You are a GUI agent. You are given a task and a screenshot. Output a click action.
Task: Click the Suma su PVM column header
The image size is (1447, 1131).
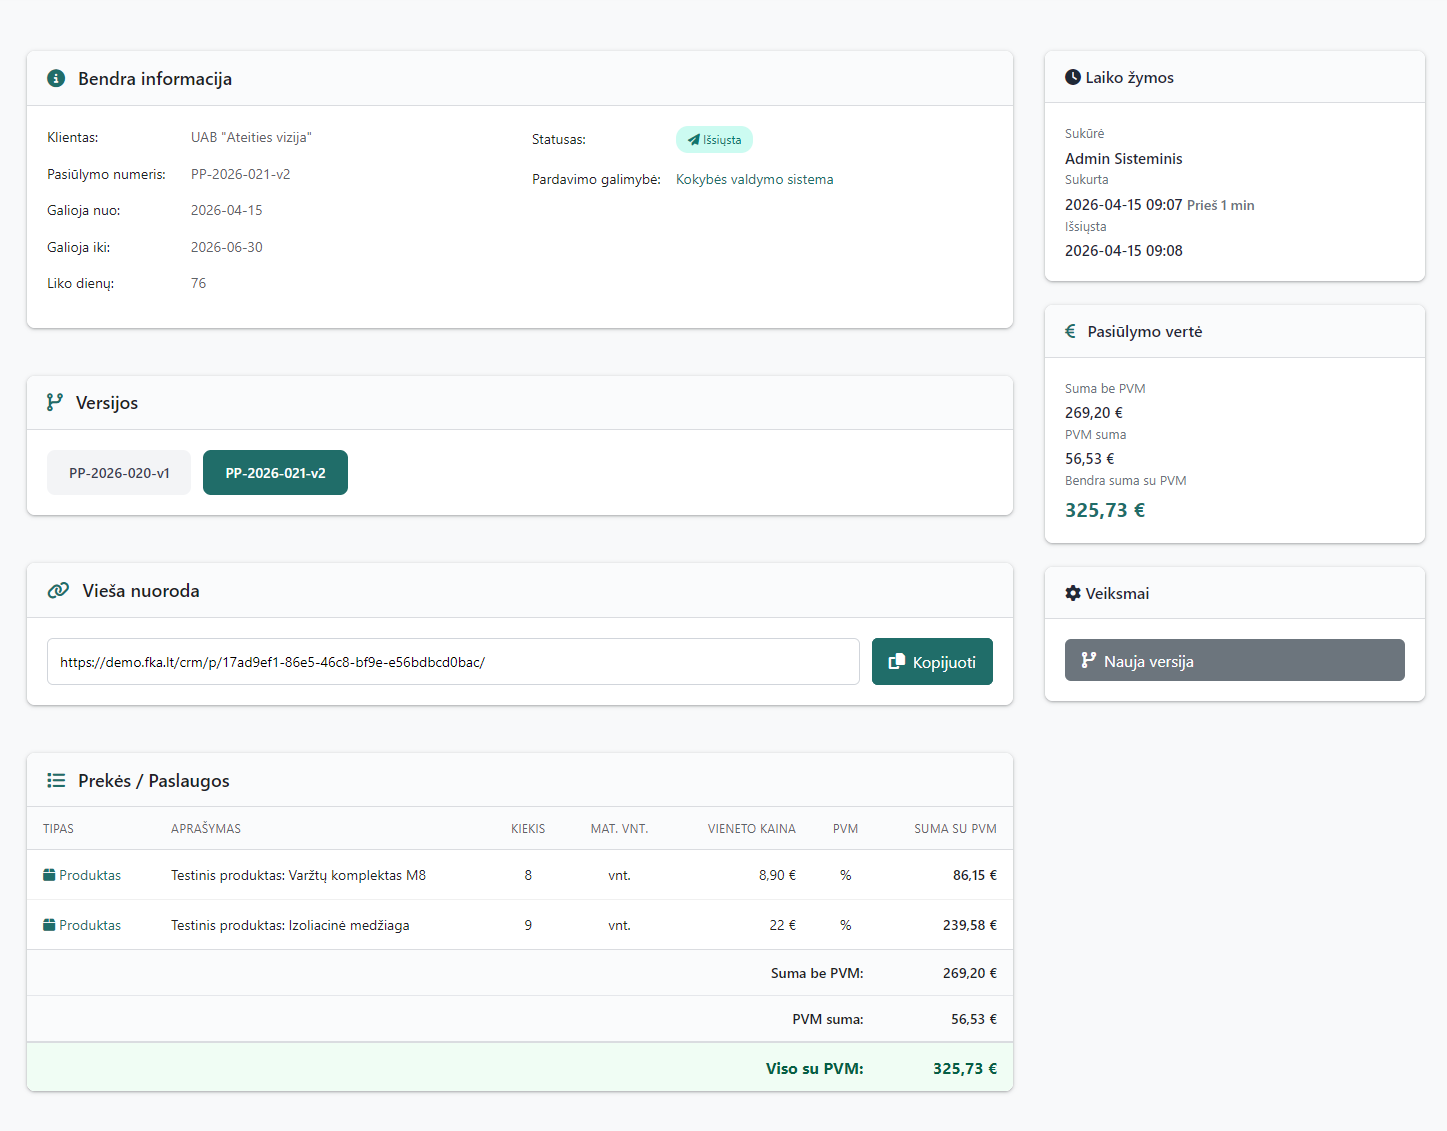(x=954, y=829)
